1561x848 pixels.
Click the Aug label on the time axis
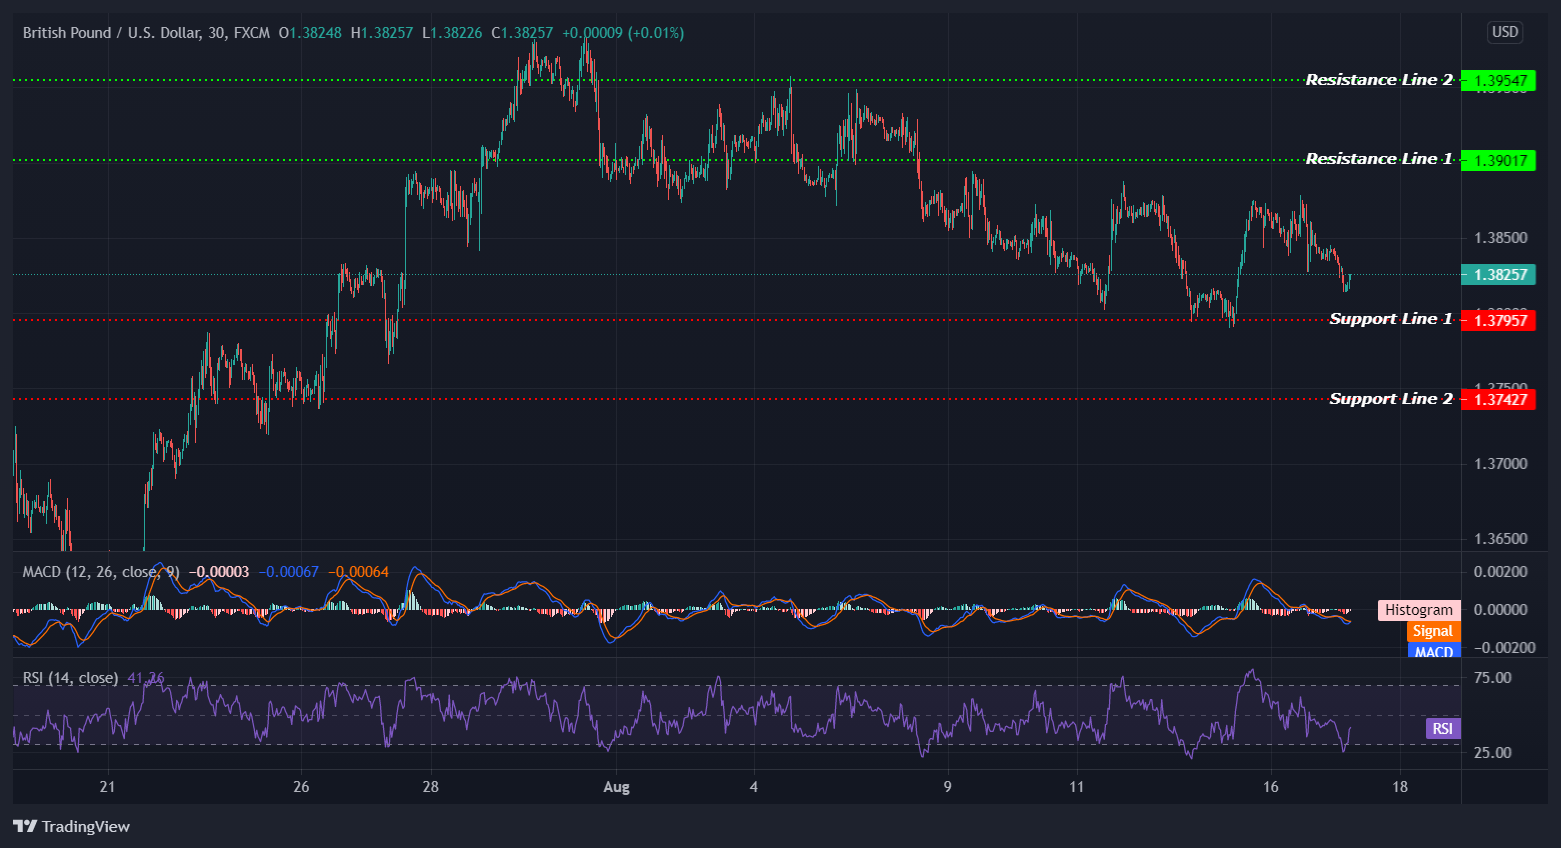[x=616, y=787]
